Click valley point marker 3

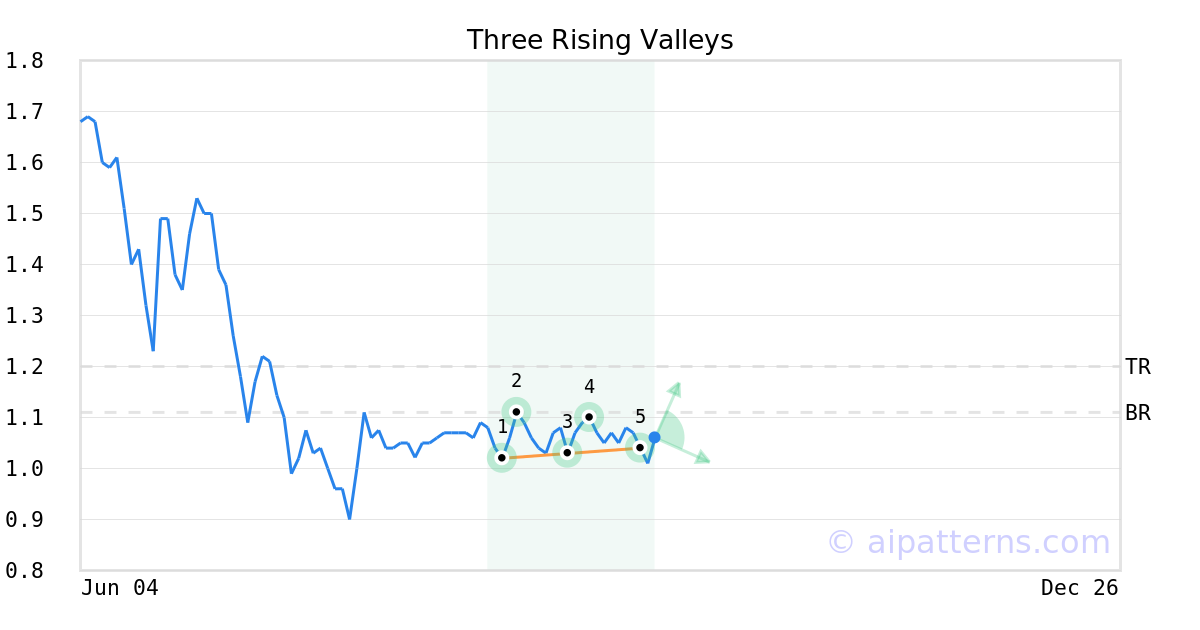tap(567, 452)
